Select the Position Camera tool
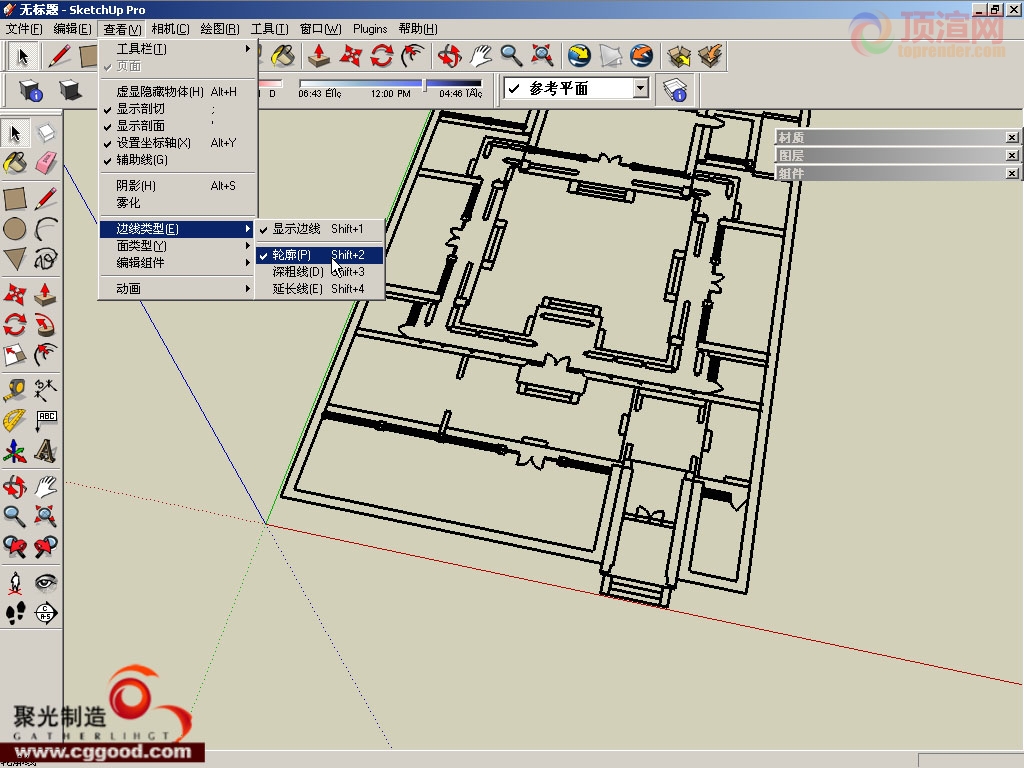 (15, 583)
